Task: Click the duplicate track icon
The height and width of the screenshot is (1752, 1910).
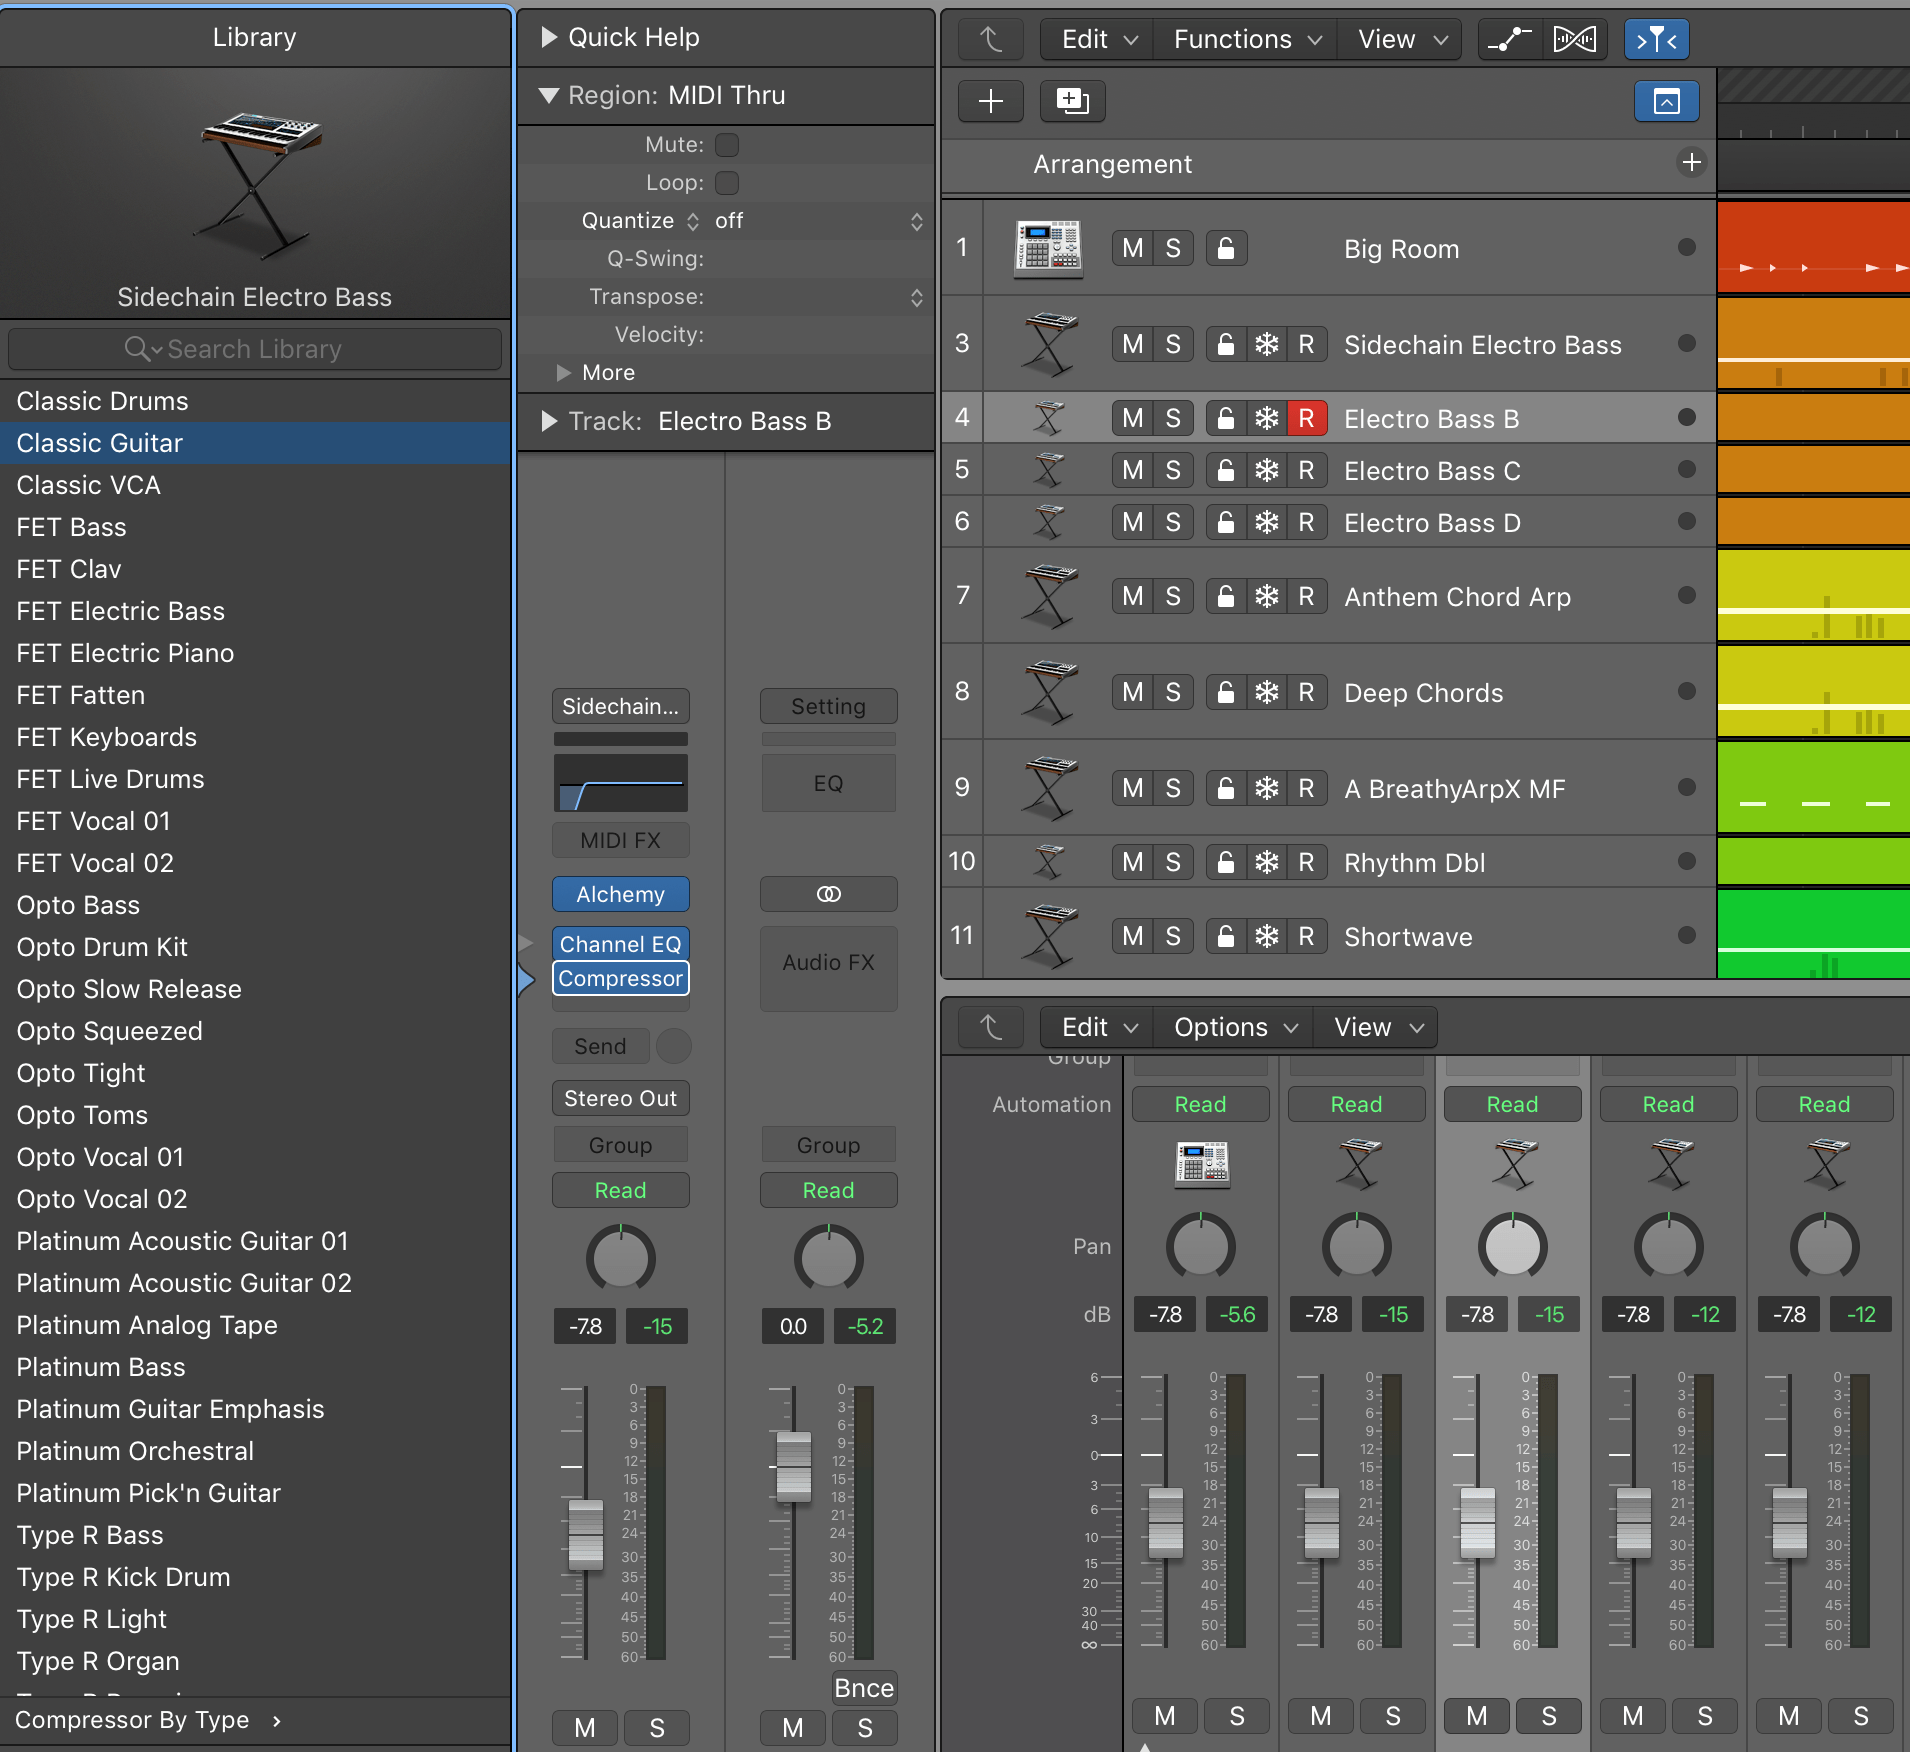Action: pyautogui.click(x=1072, y=101)
